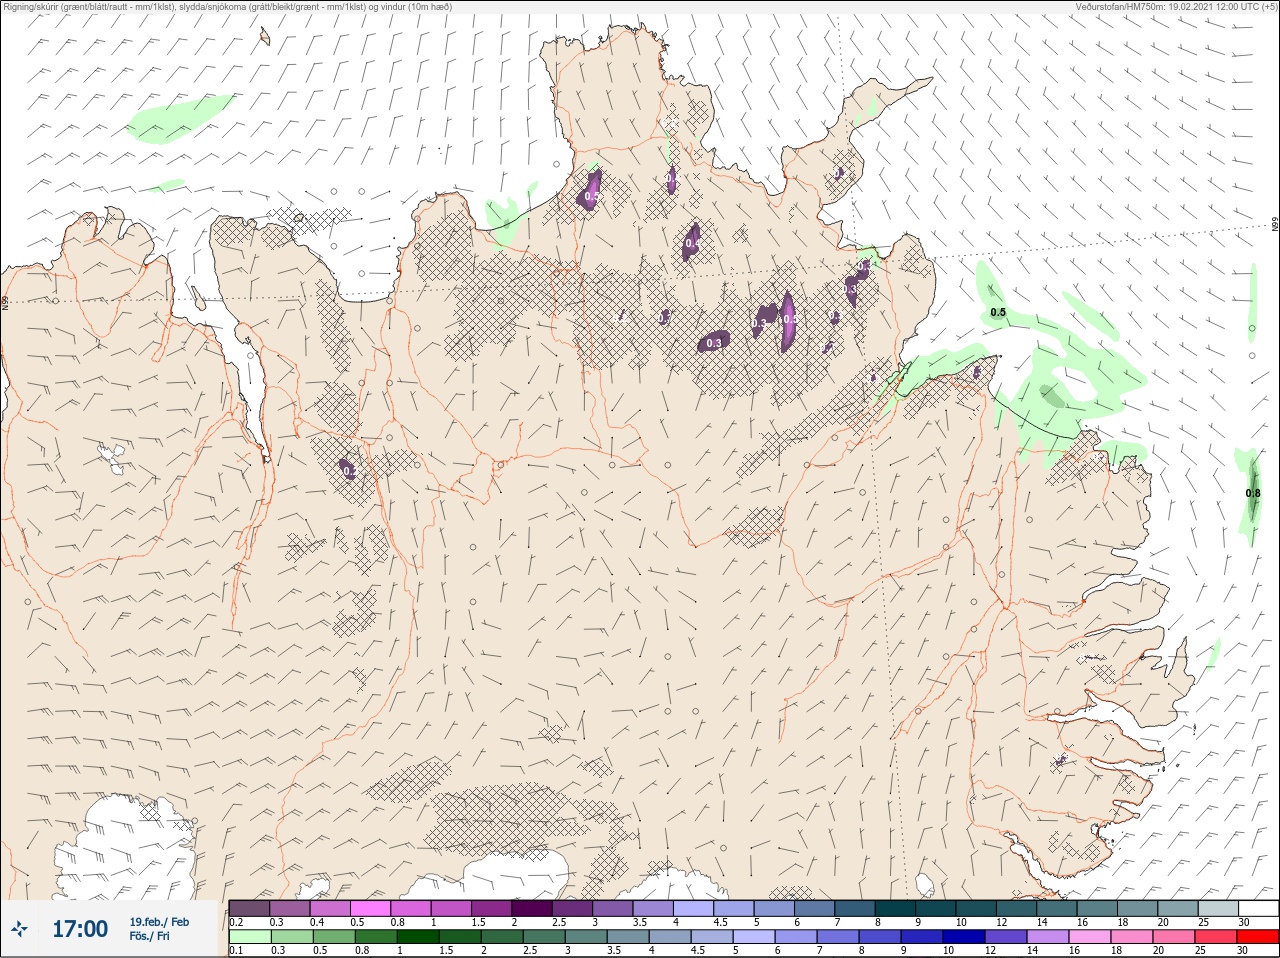1280x958 pixels.
Task: Select the red 30 swatch in the bottom legend row
Action: [1259, 937]
